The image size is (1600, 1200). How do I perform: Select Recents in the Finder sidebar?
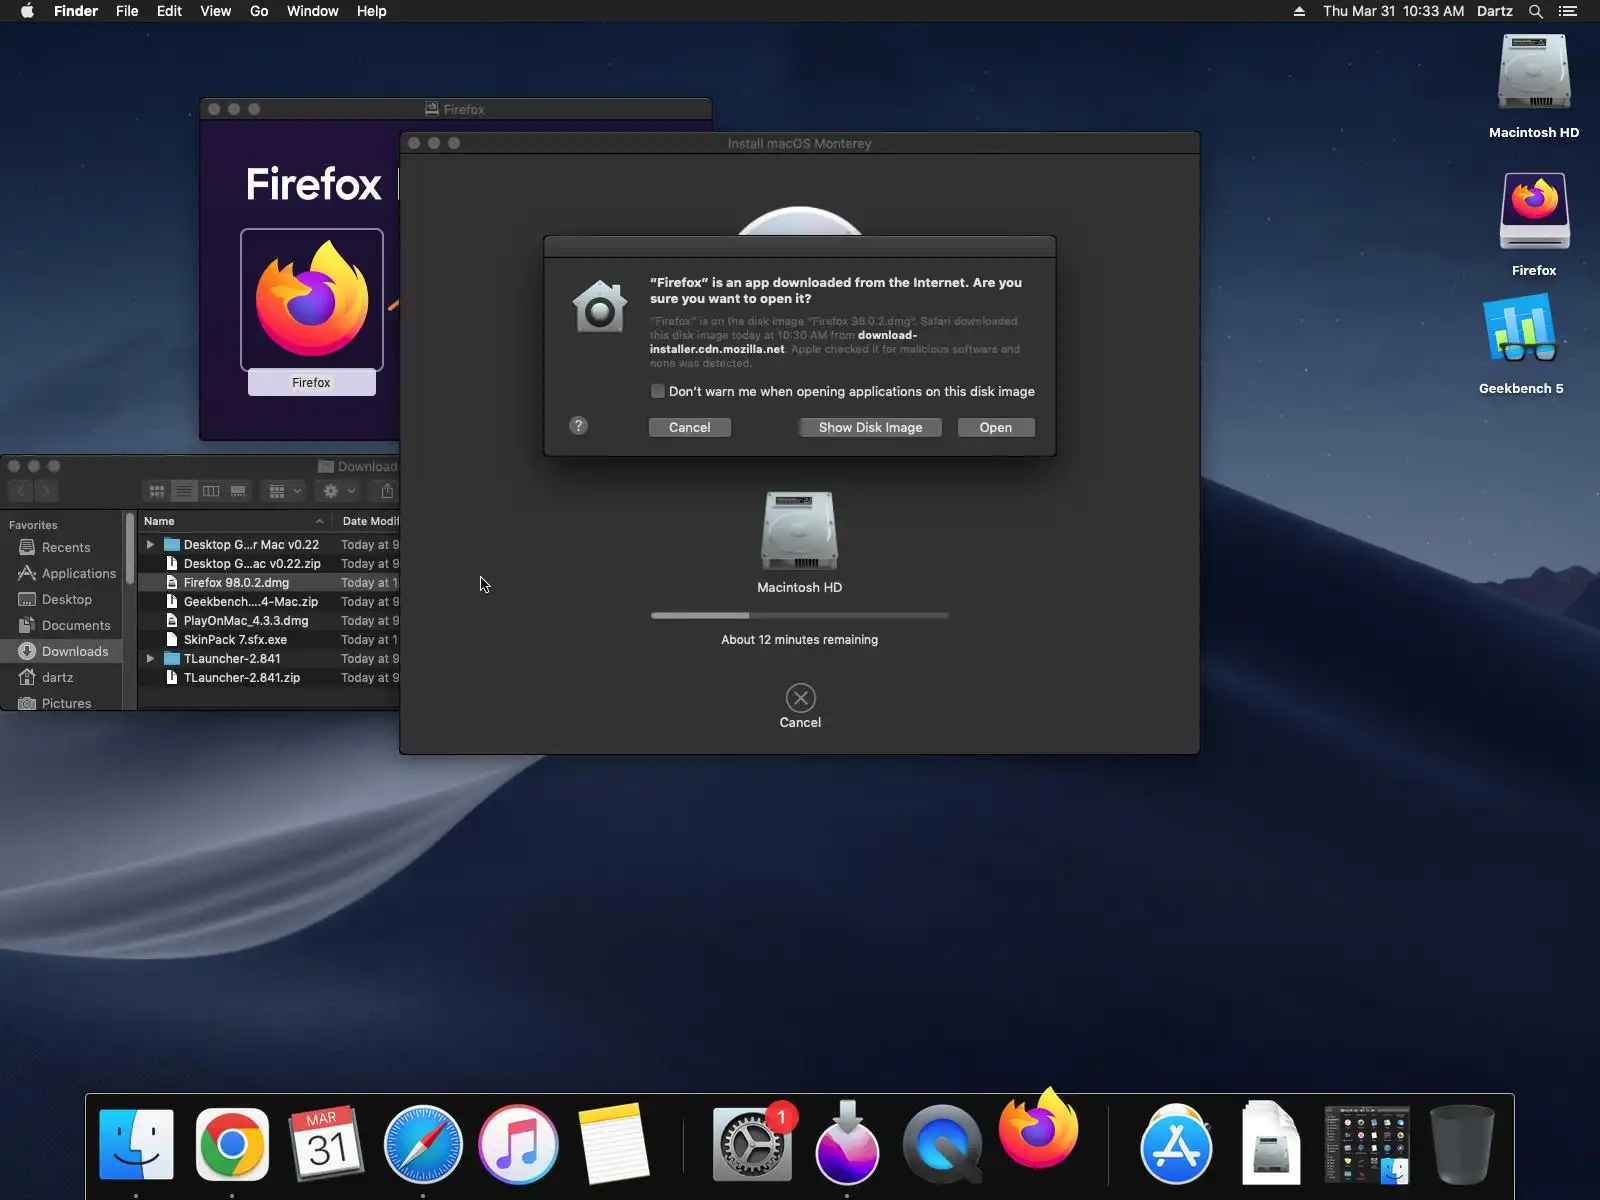click(x=60, y=548)
